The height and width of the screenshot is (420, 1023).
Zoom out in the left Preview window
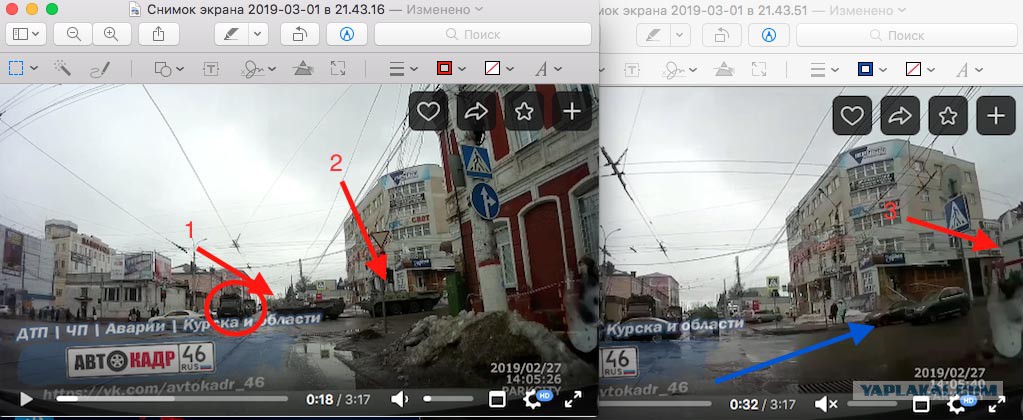73,35
